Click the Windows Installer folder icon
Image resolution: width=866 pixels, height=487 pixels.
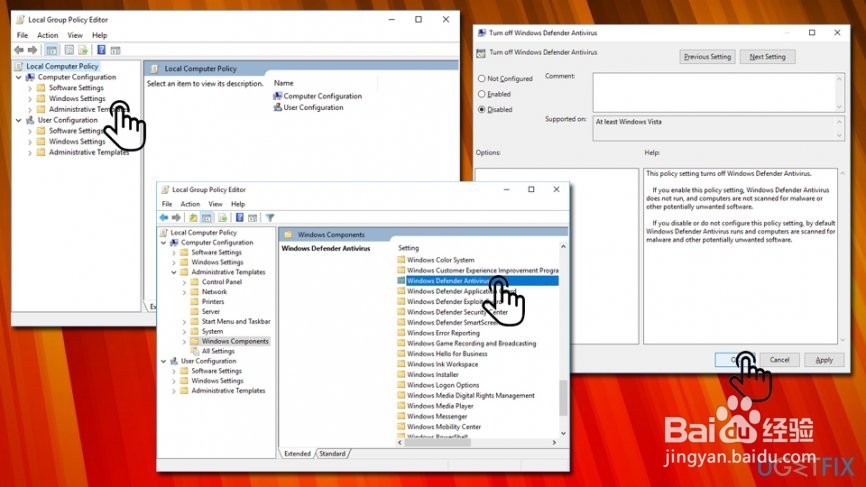[x=402, y=374]
